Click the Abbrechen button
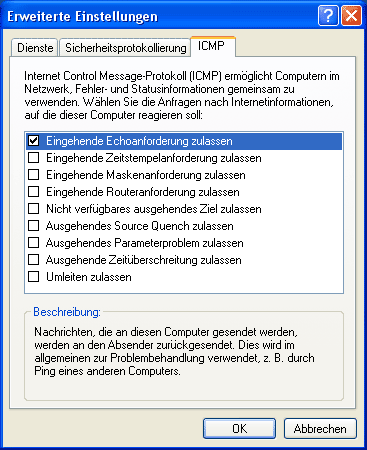This screenshot has height=450, width=367. pos(320,428)
